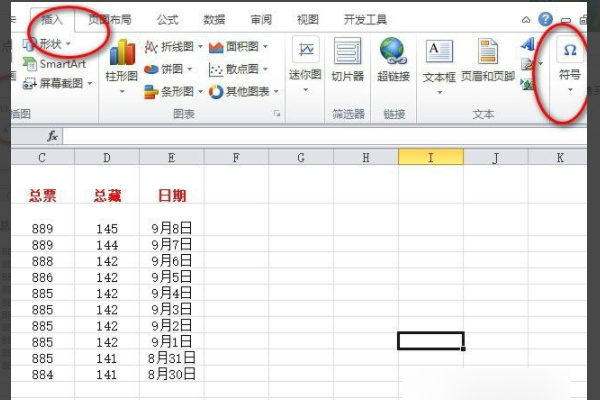Open the 审阅 ribbon tab

coord(261,20)
